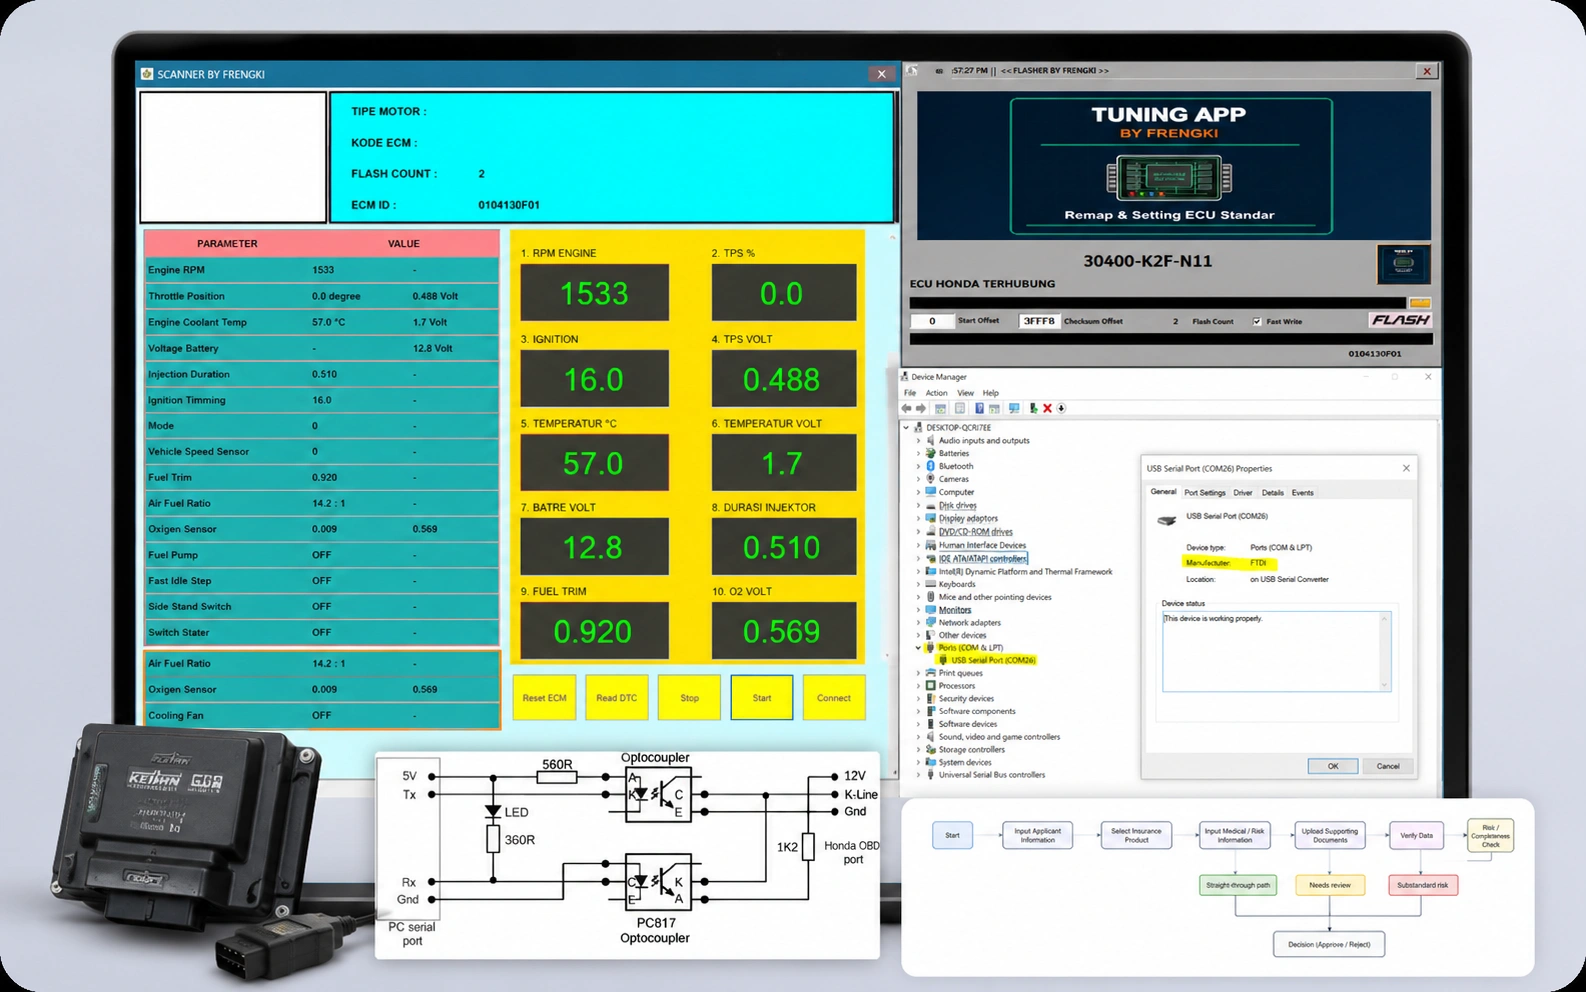Click the Network adapters icon in device tree

coord(930,622)
